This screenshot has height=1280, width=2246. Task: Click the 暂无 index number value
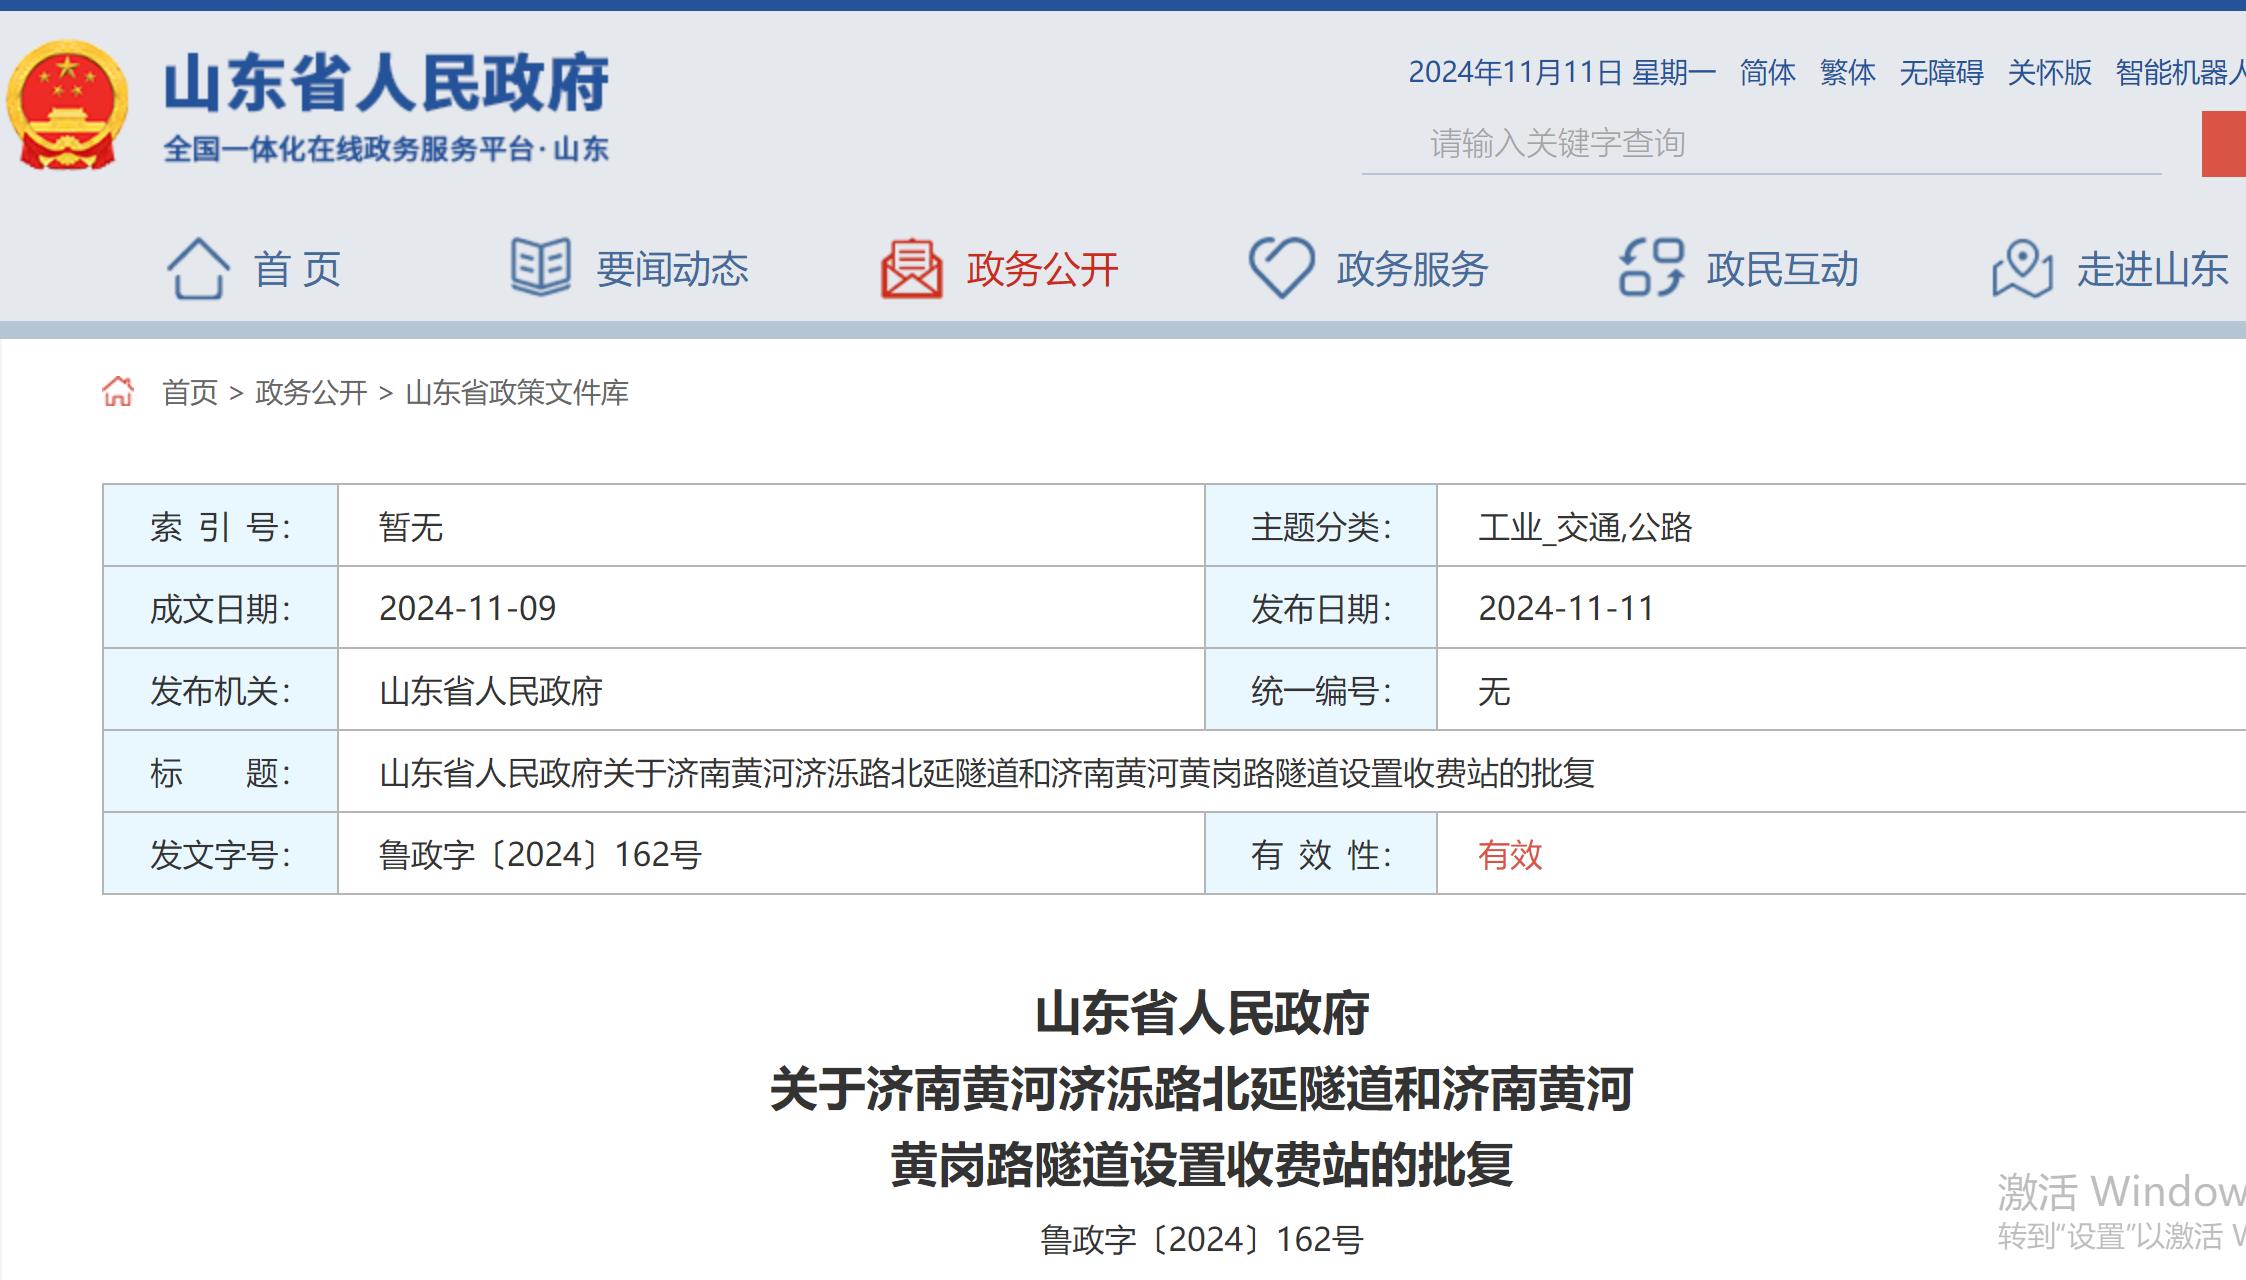[x=411, y=527]
